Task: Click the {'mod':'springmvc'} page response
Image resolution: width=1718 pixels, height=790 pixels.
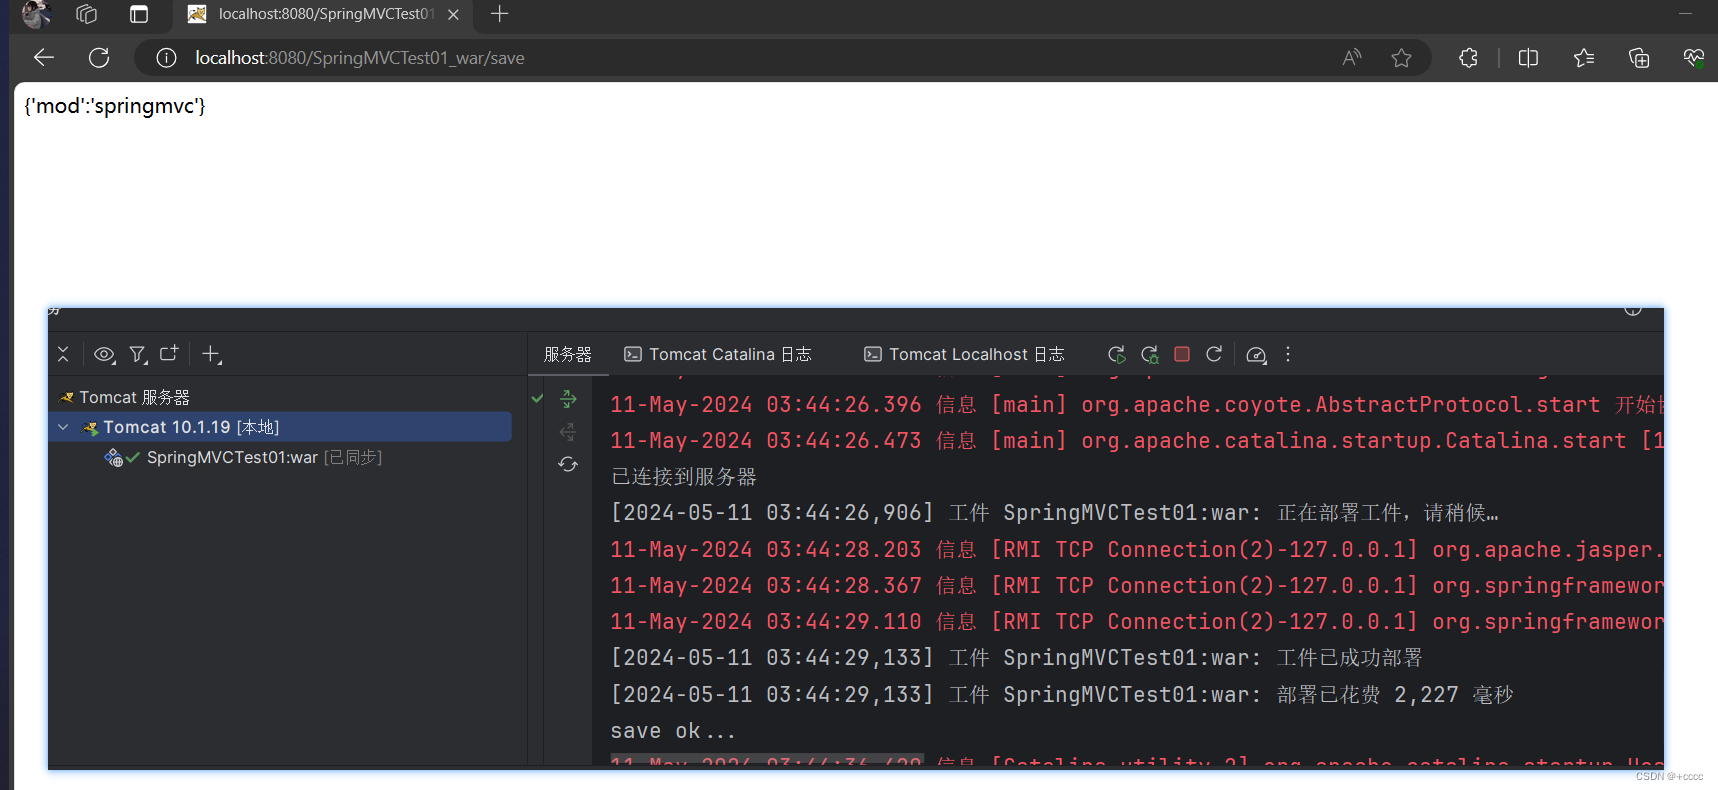Action: pos(115,106)
